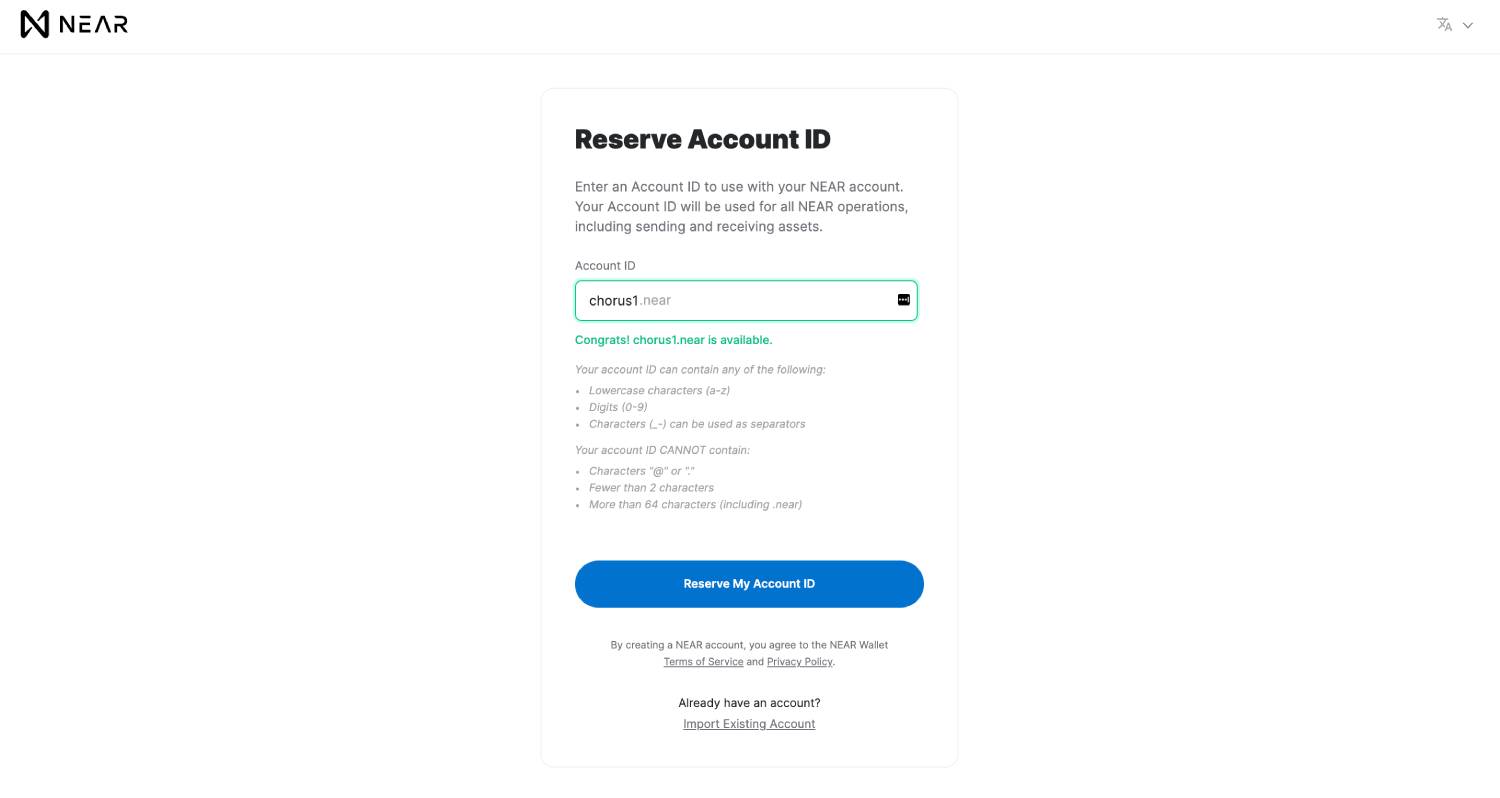Click the green chorus1.near available message

click(x=673, y=340)
